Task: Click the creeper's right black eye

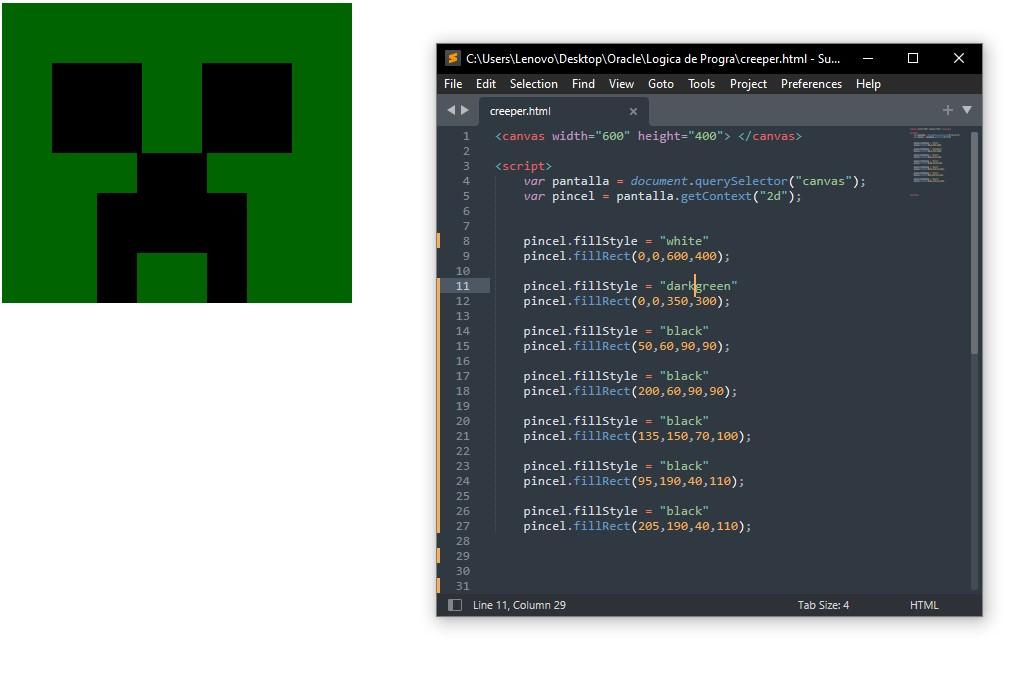Action: 246,108
